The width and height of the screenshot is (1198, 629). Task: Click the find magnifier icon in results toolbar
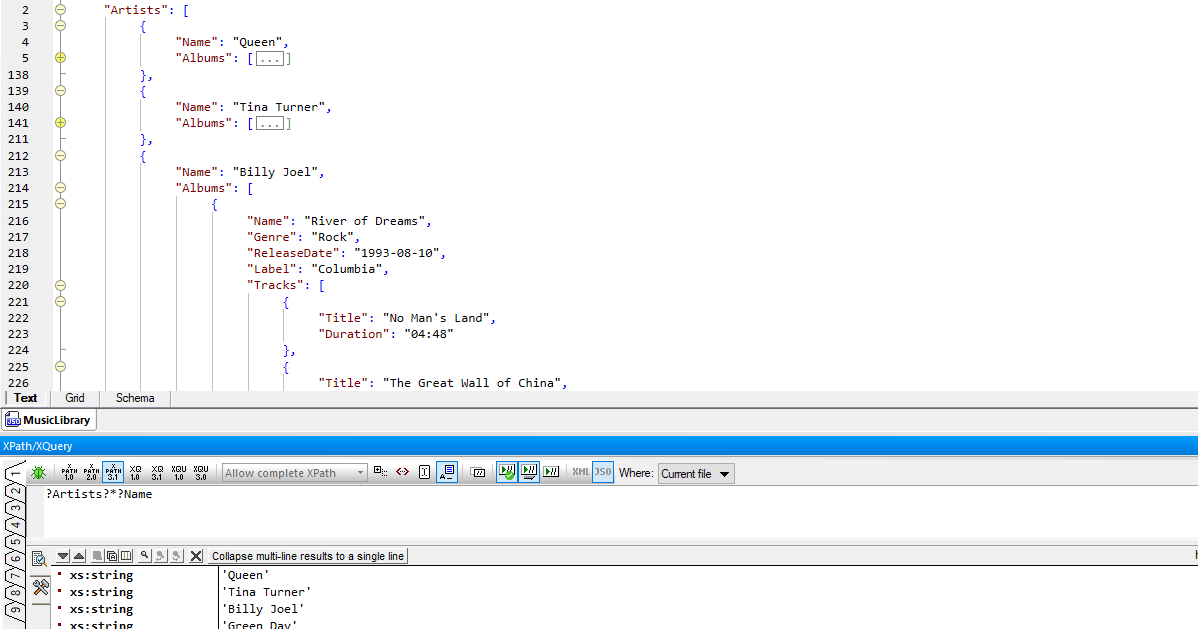tap(144, 556)
